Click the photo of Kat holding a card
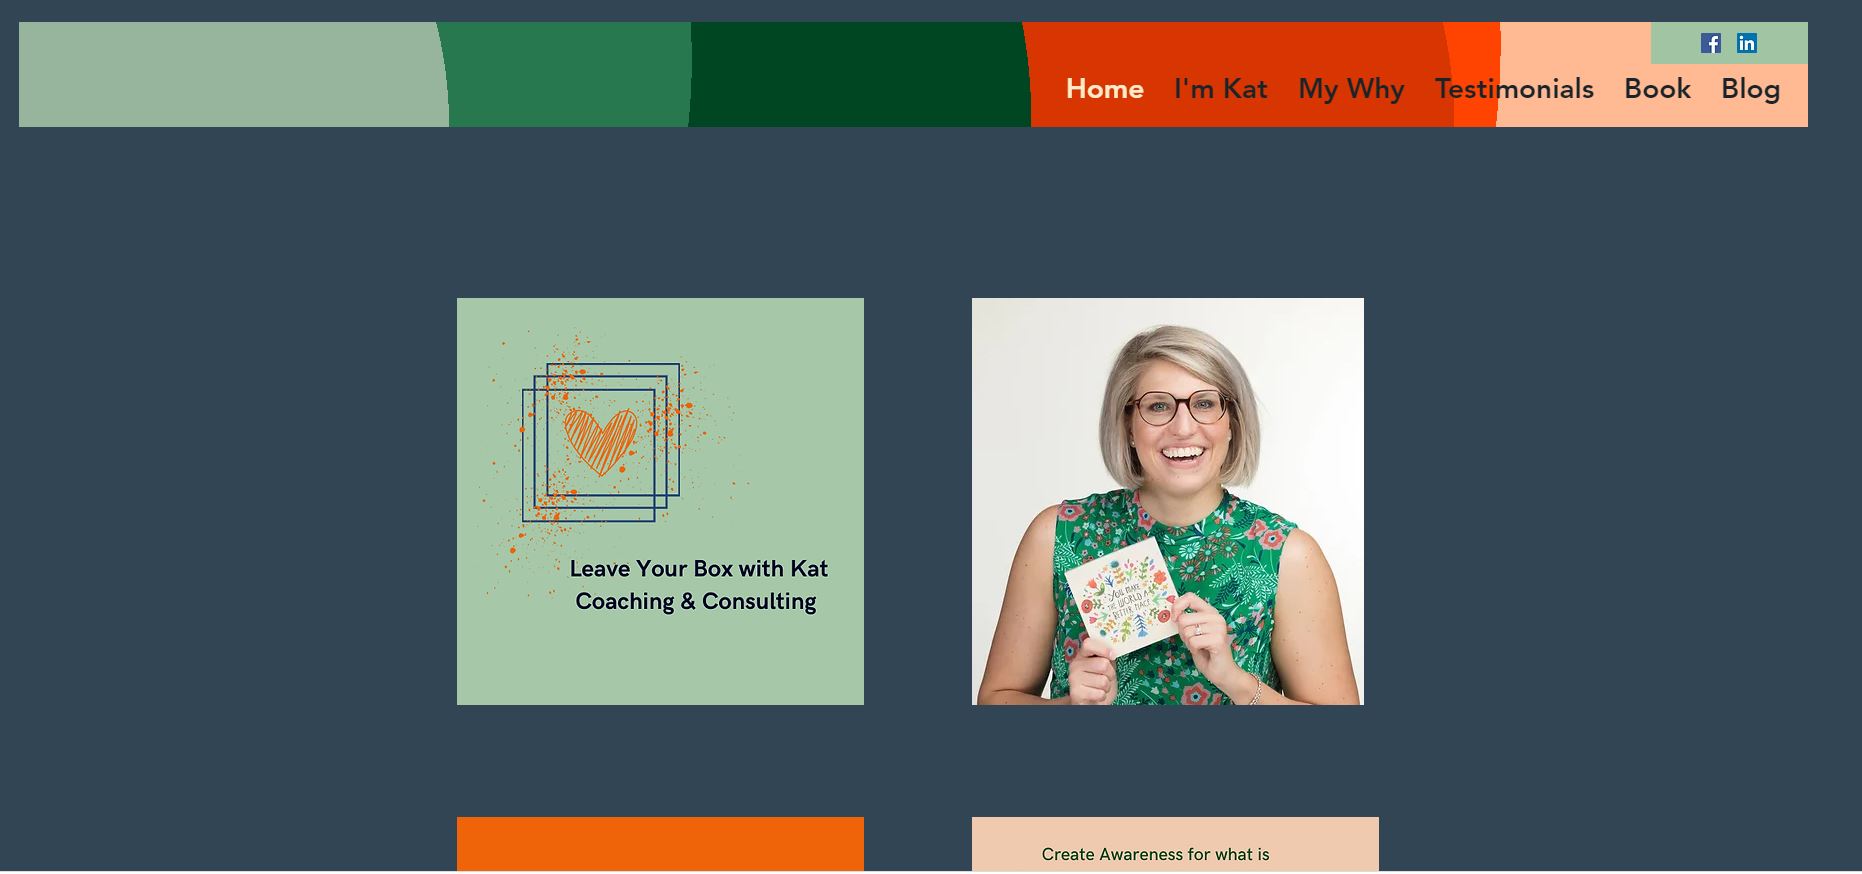This screenshot has height=874, width=1862. pyautogui.click(x=1168, y=501)
